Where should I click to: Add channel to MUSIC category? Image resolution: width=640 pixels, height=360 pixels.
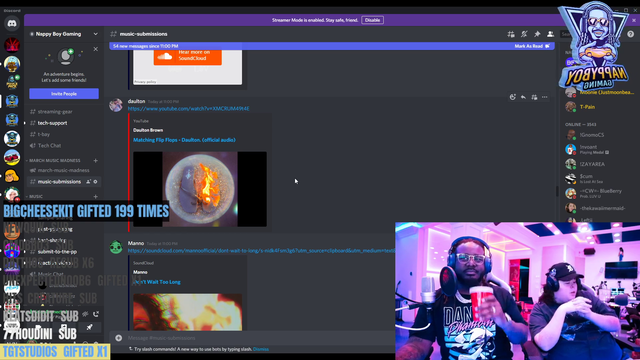click(x=96, y=196)
